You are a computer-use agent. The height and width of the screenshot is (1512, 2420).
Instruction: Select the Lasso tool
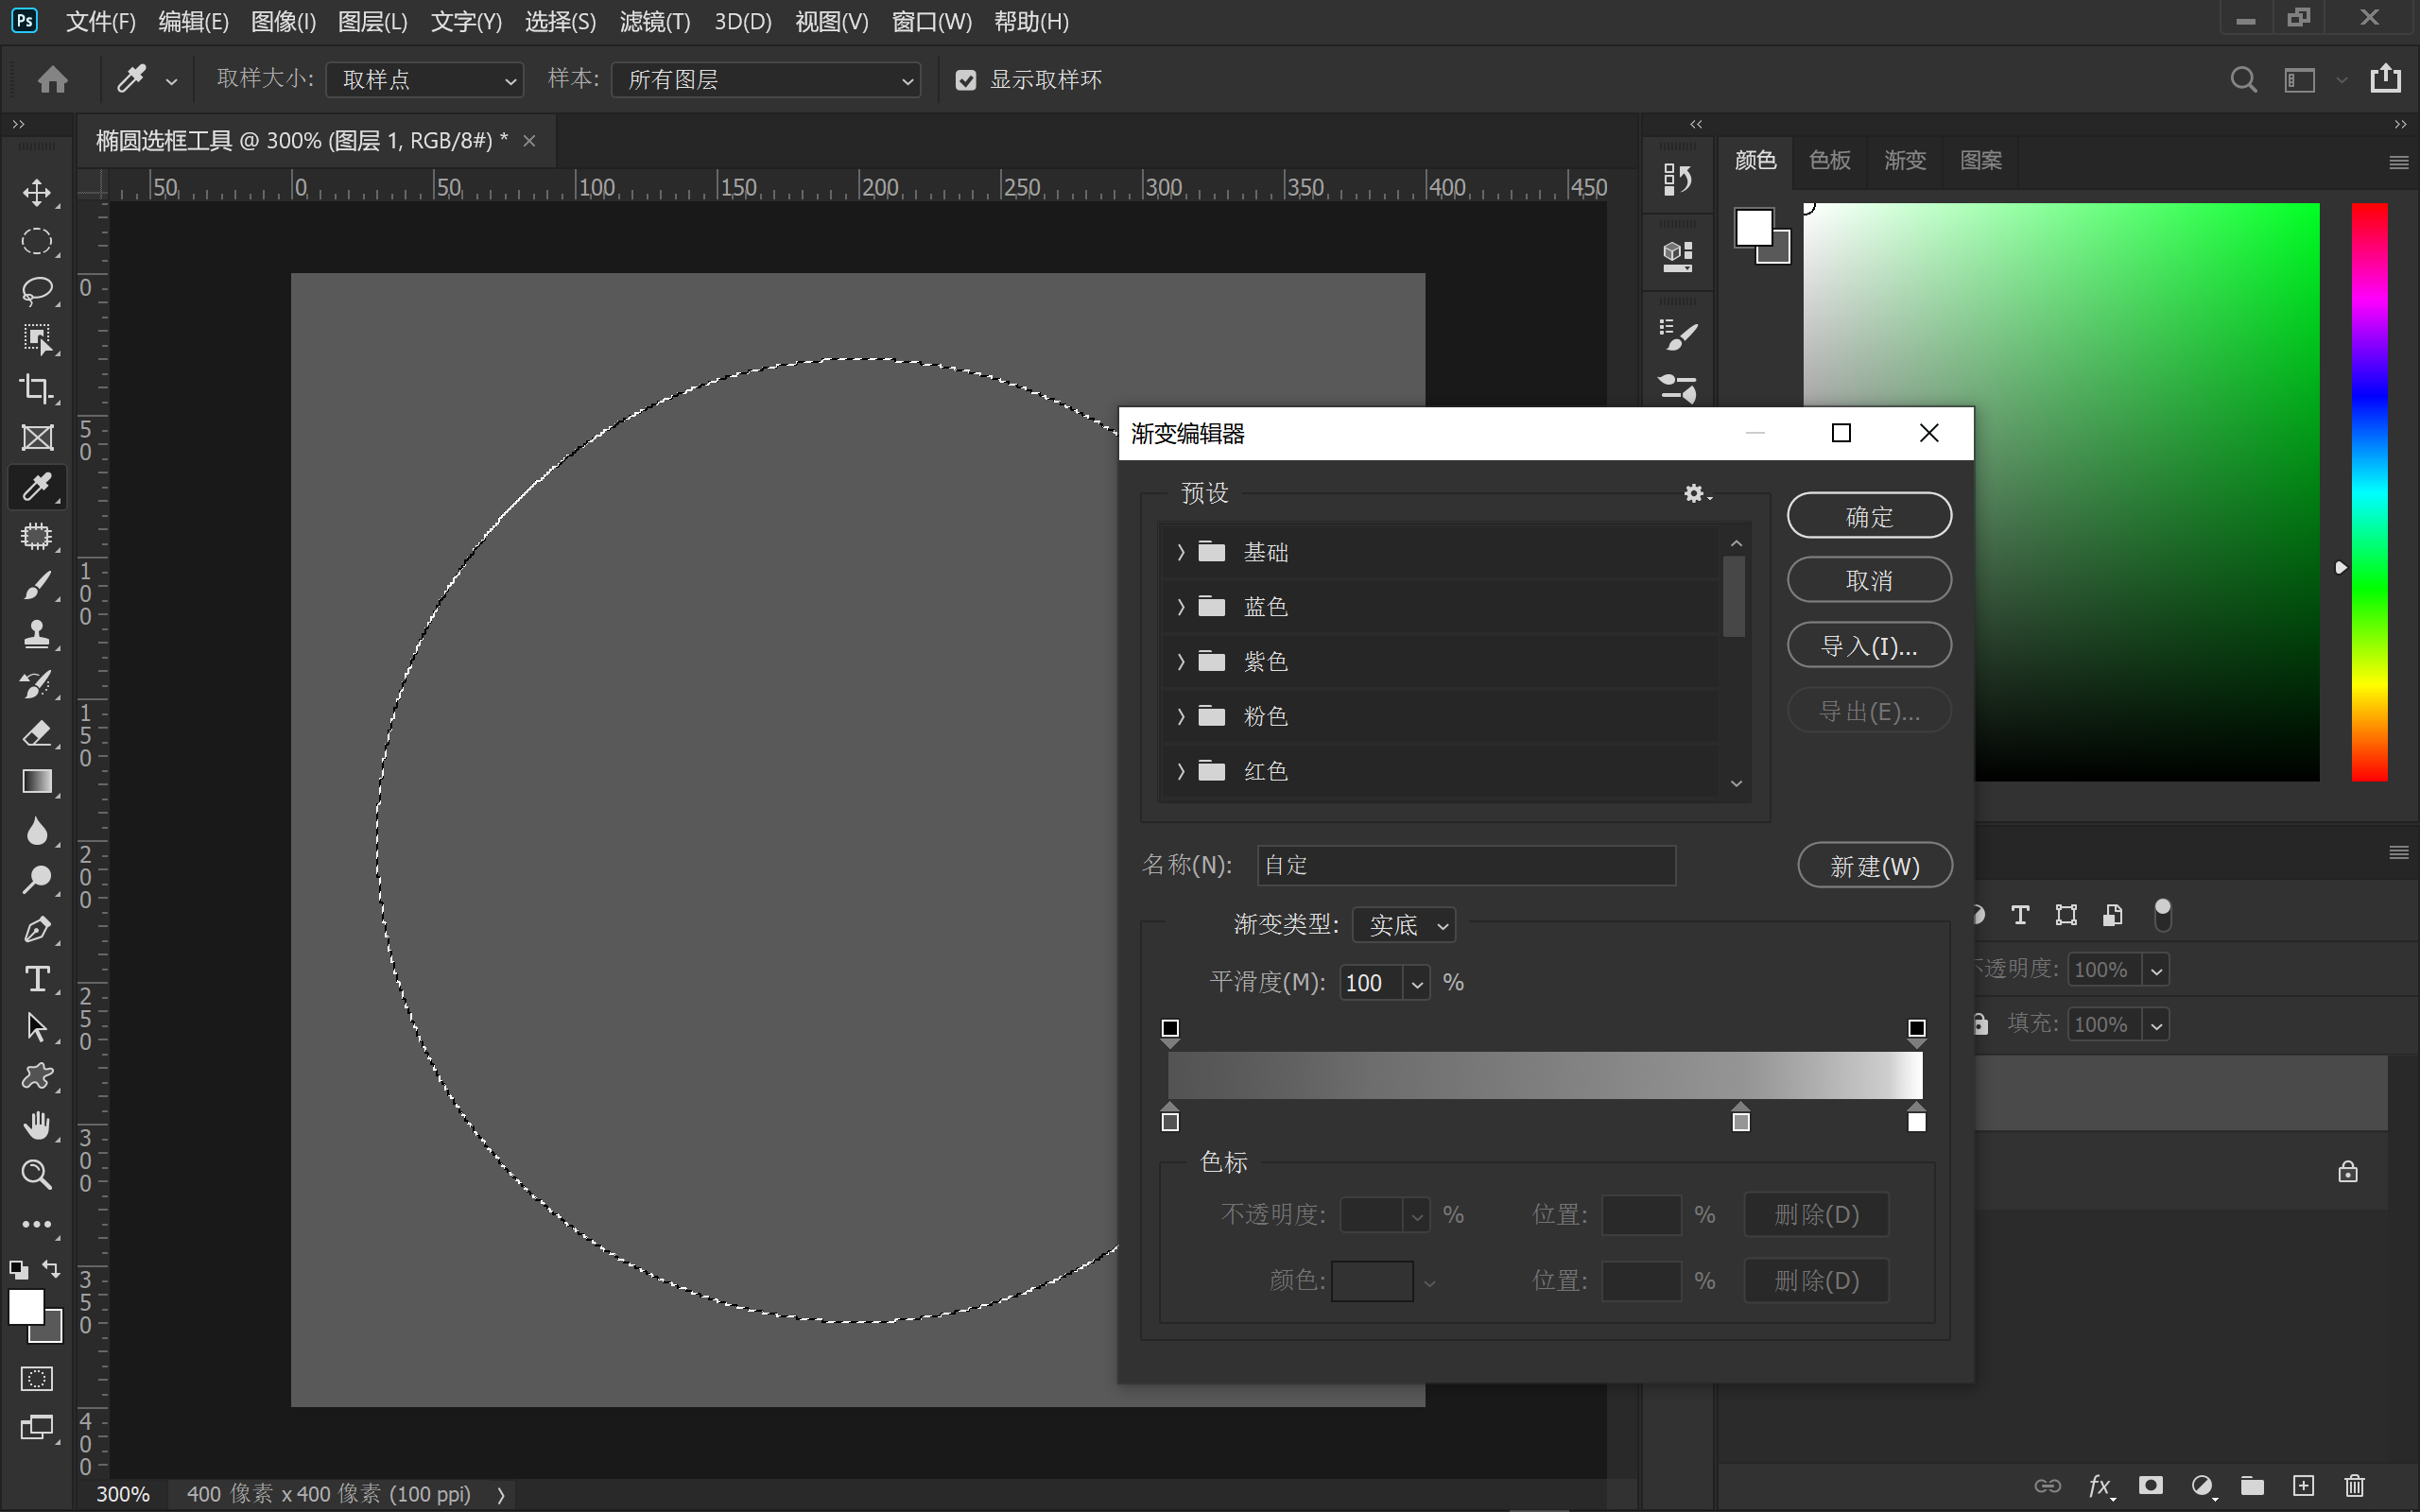tap(37, 290)
